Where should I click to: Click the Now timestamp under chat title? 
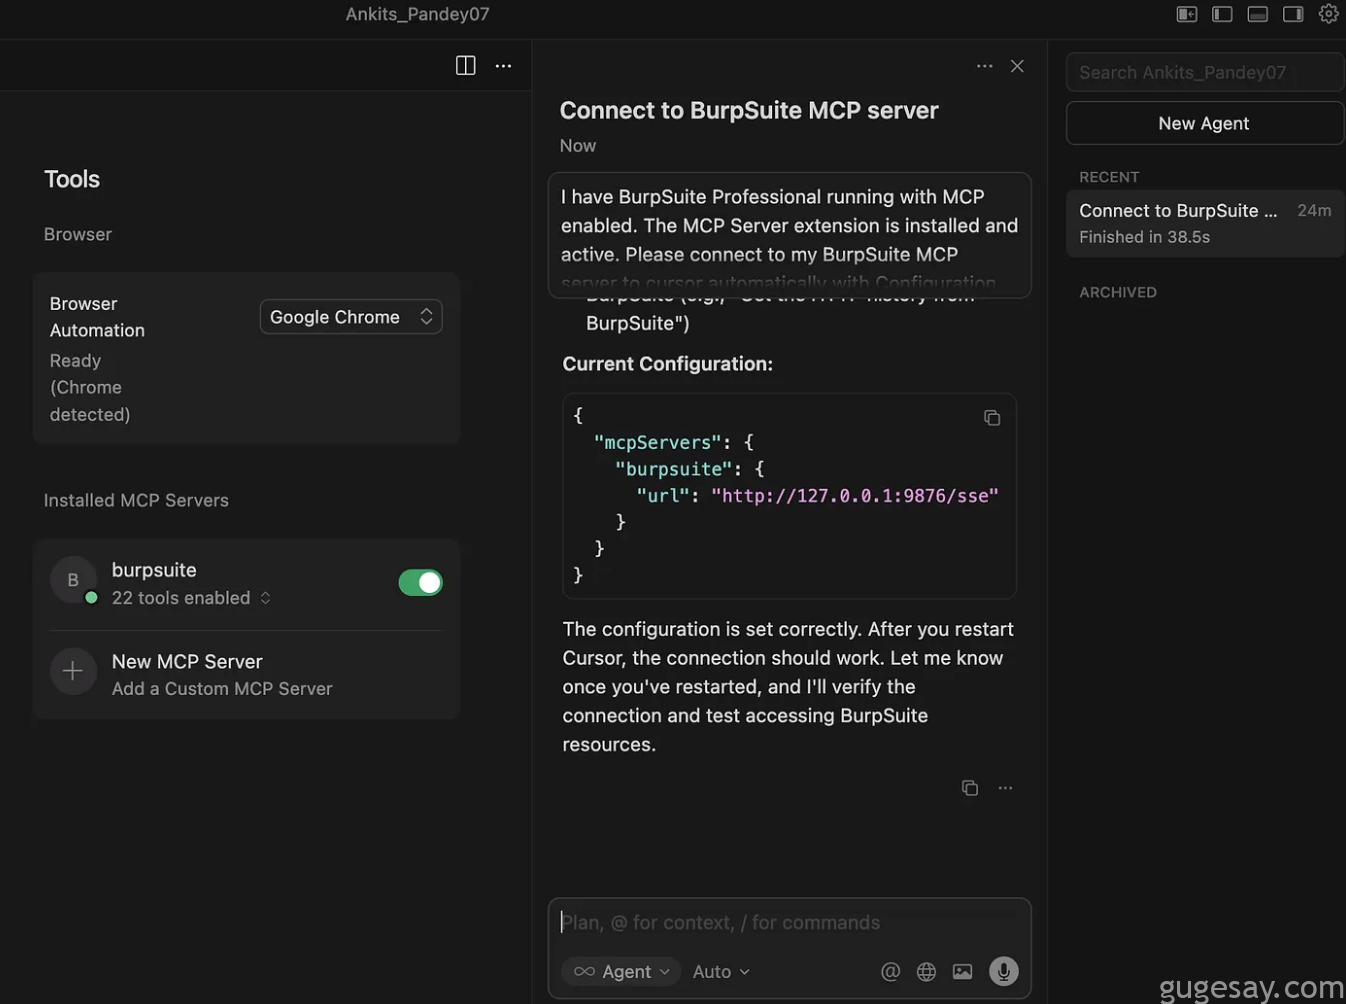click(578, 145)
